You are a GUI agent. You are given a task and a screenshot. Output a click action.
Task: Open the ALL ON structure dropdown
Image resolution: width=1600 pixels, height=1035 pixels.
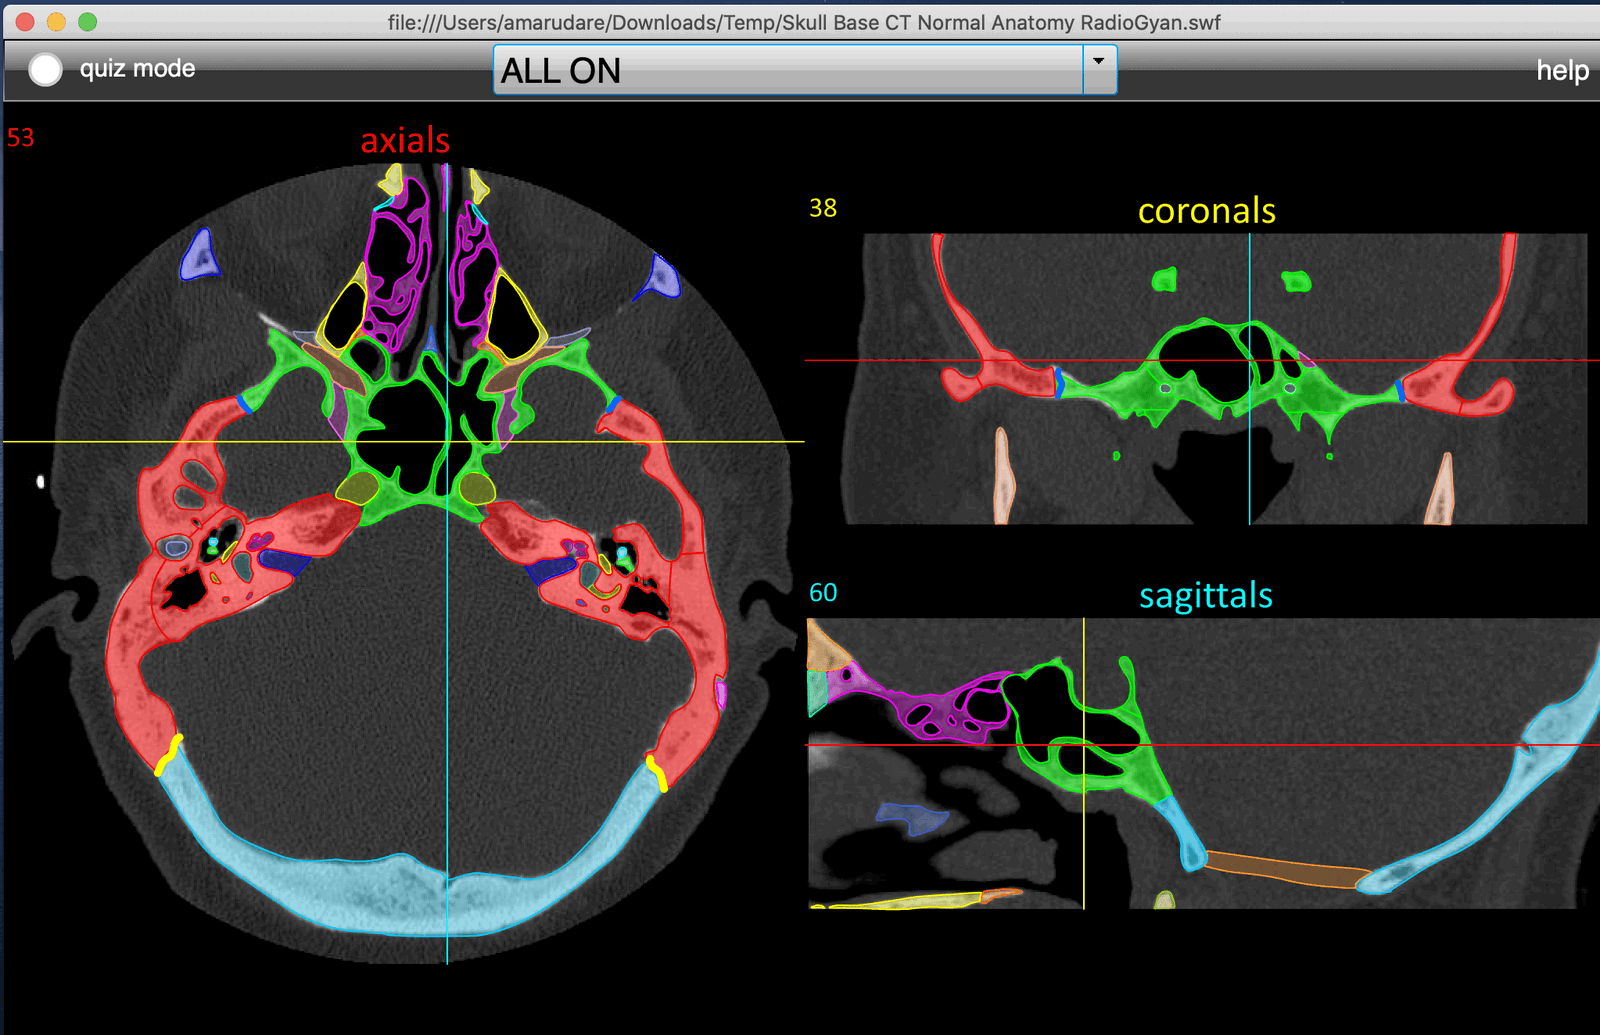coord(787,70)
